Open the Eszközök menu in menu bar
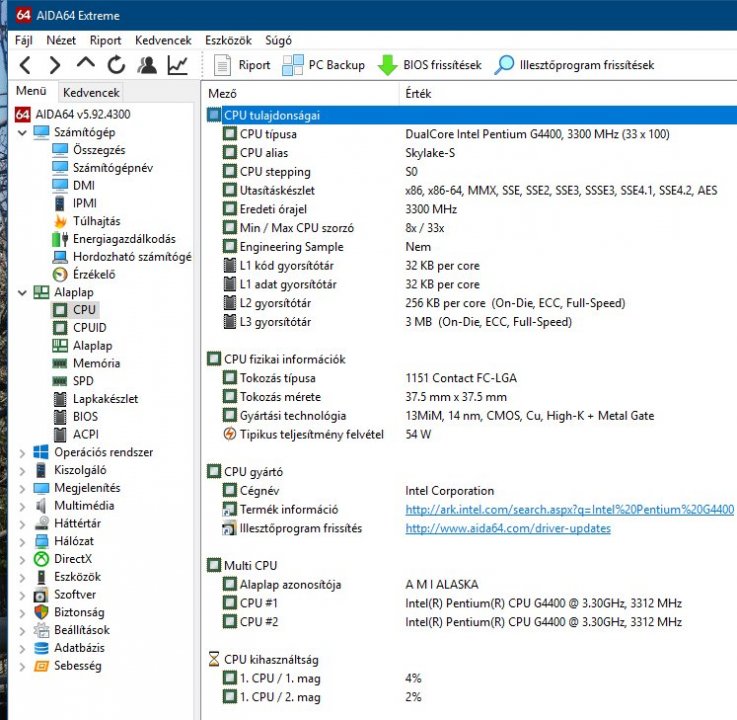Viewport: 737px width, 720px height. pyautogui.click(x=228, y=40)
